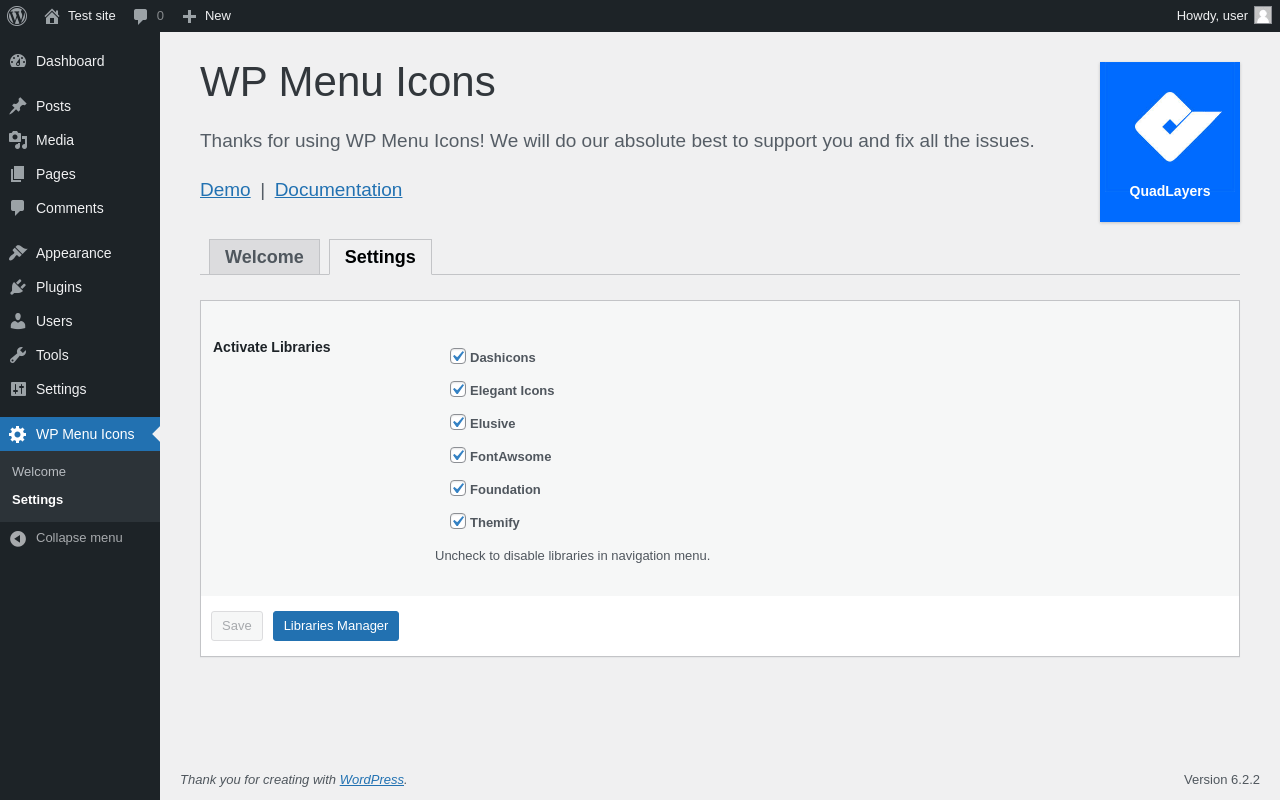1280x800 pixels.
Task: Click the WP Menu Icons gear icon
Action: [18, 434]
